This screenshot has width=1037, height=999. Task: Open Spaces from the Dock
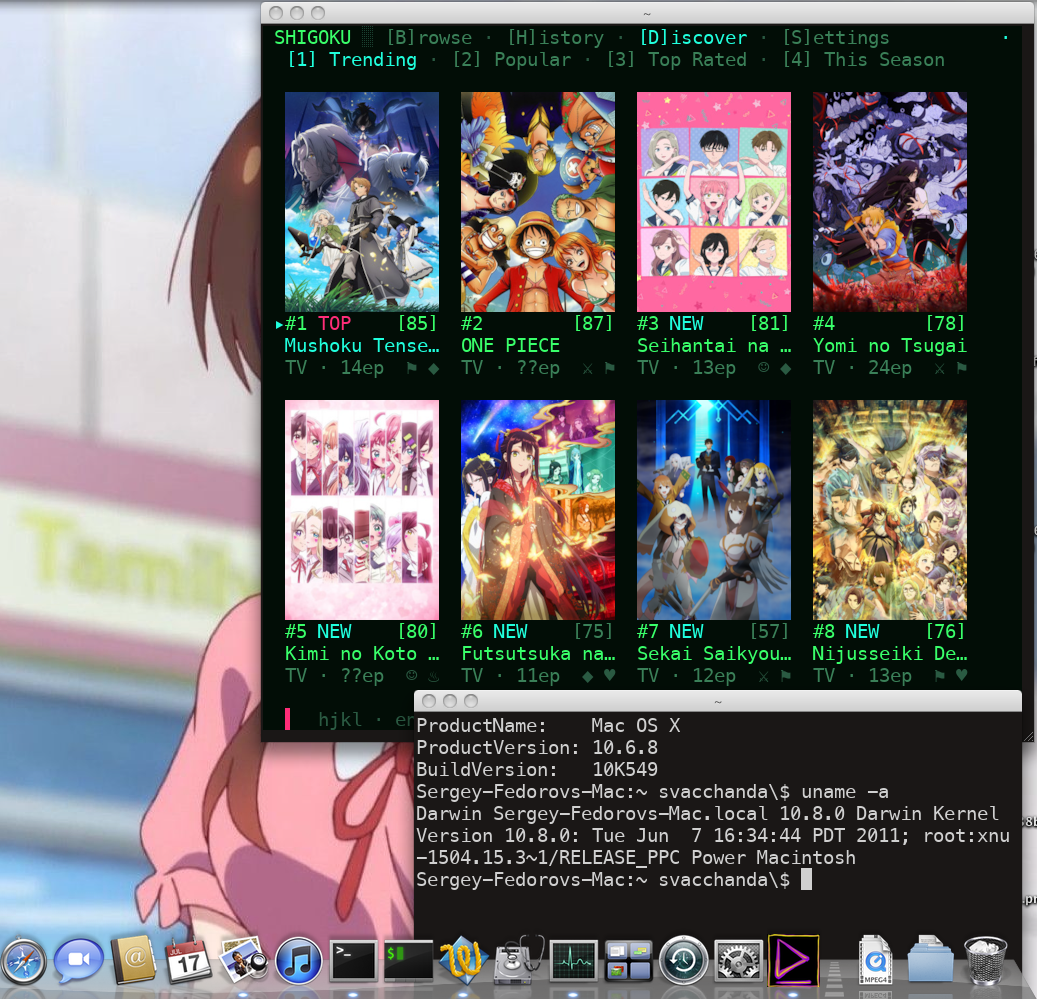(628, 961)
